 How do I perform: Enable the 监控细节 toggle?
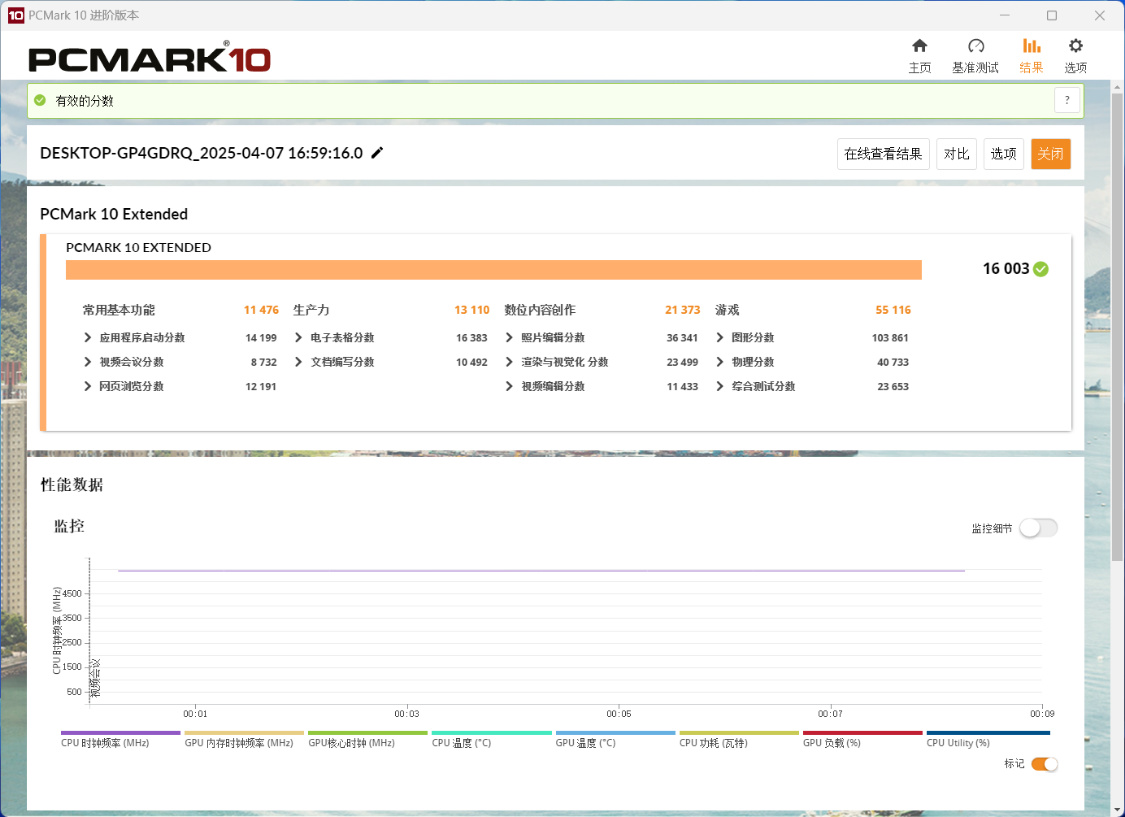click(x=1038, y=528)
